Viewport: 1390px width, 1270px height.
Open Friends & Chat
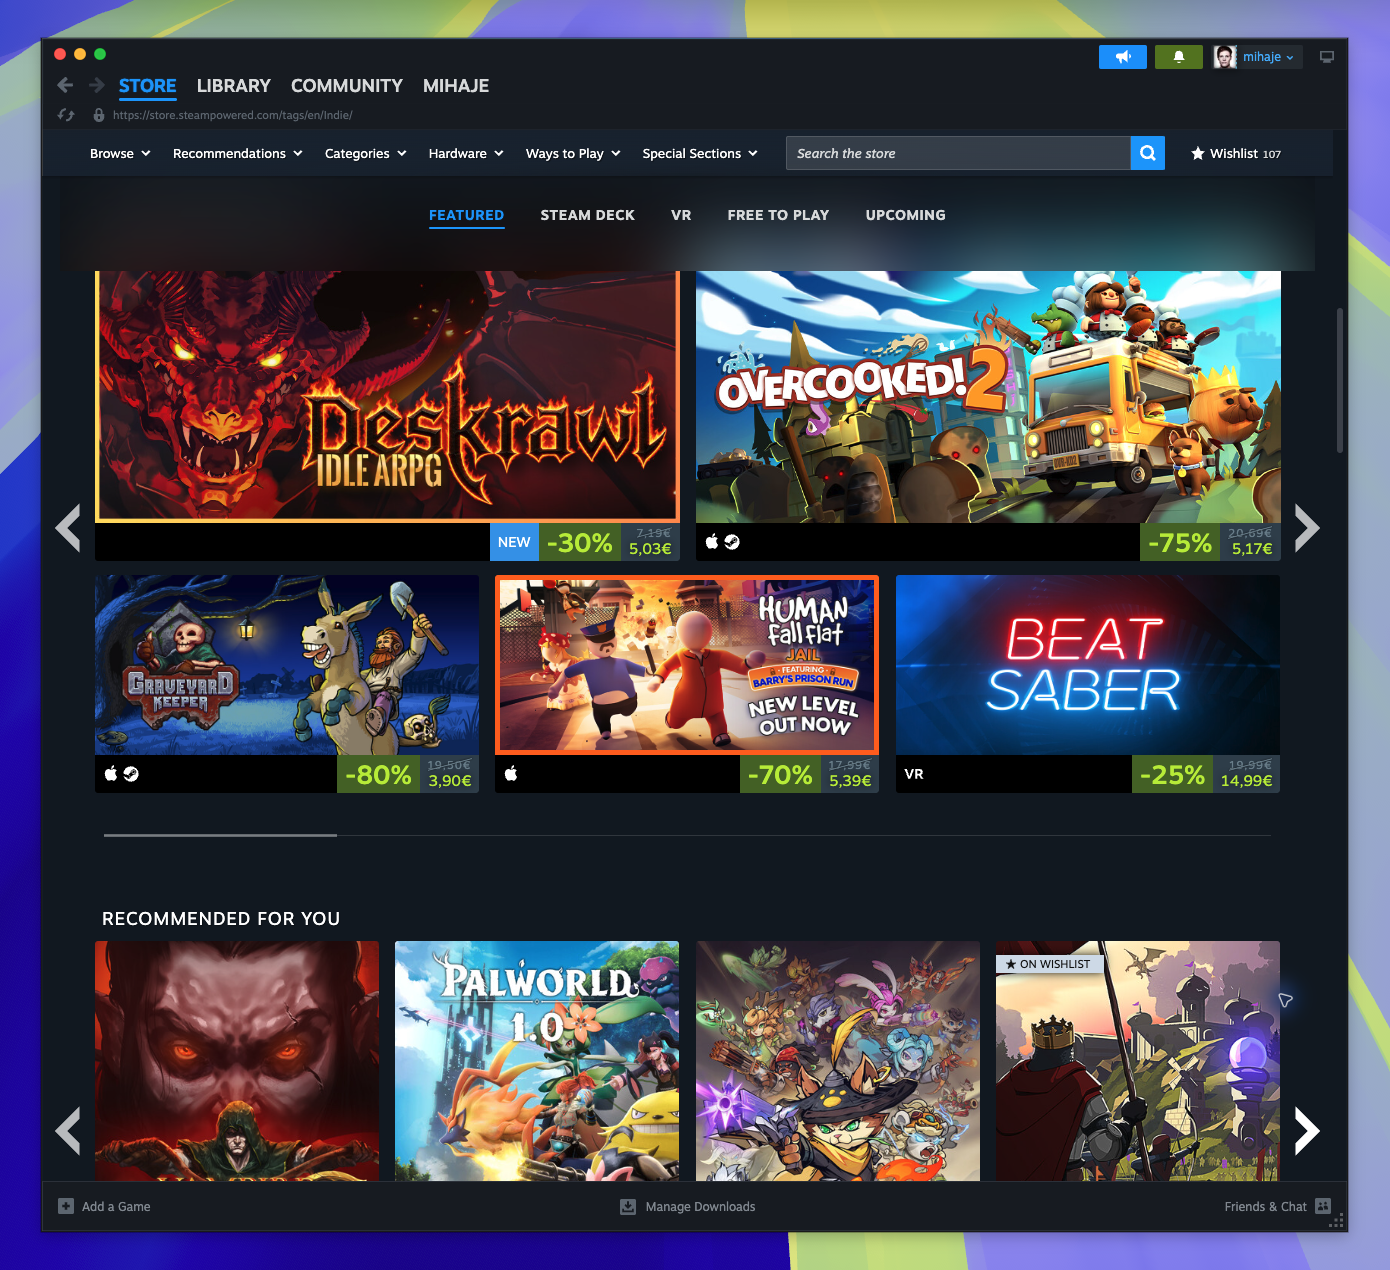click(1265, 1207)
